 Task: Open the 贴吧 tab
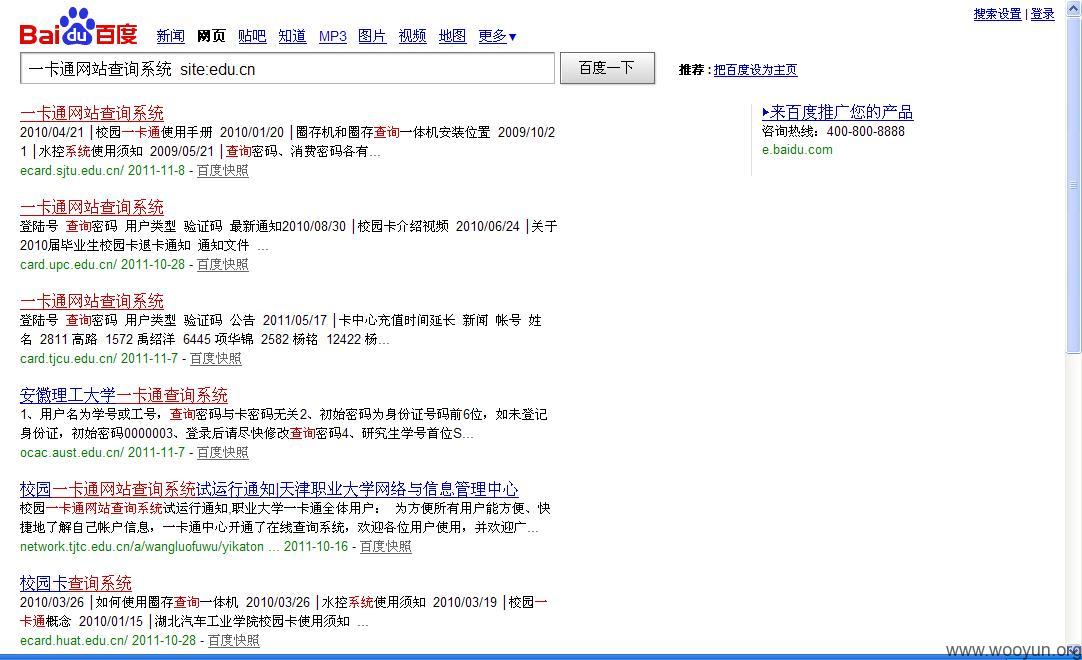pyautogui.click(x=252, y=36)
